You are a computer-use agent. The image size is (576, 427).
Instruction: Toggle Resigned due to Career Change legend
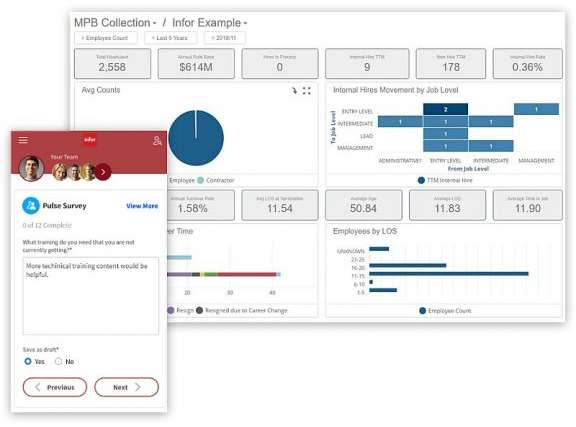pos(242,310)
